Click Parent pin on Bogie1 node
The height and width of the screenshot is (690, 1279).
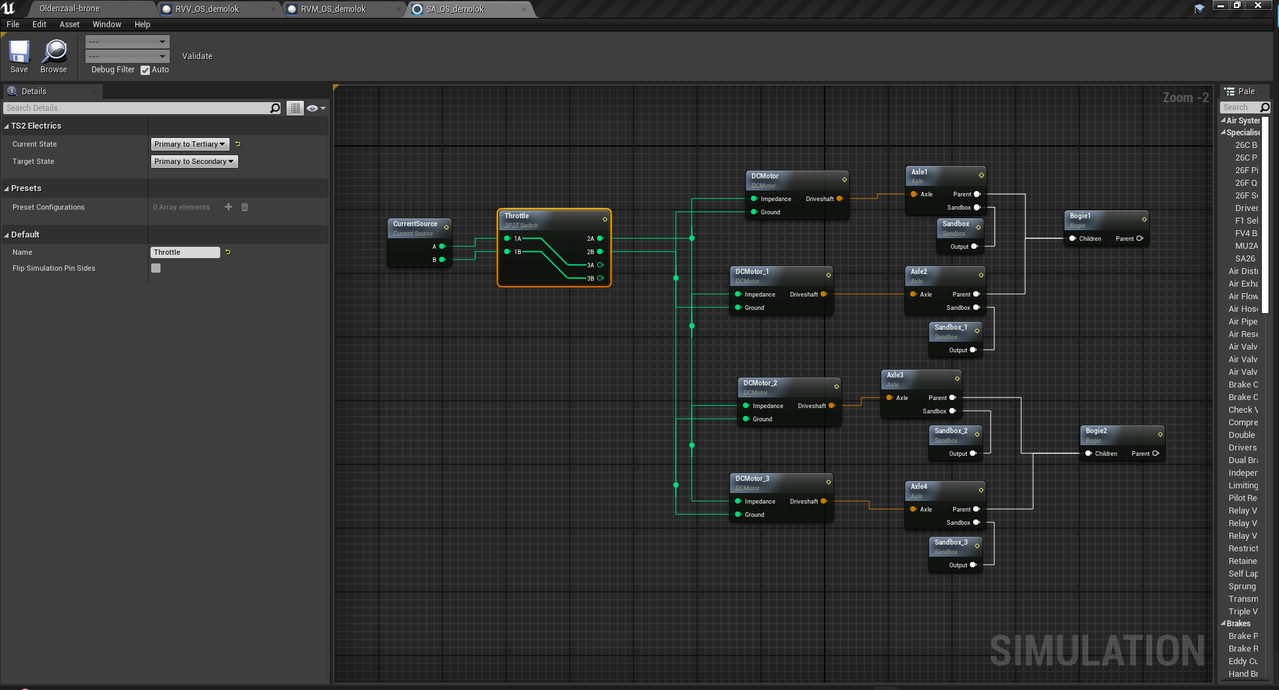pos(1139,239)
